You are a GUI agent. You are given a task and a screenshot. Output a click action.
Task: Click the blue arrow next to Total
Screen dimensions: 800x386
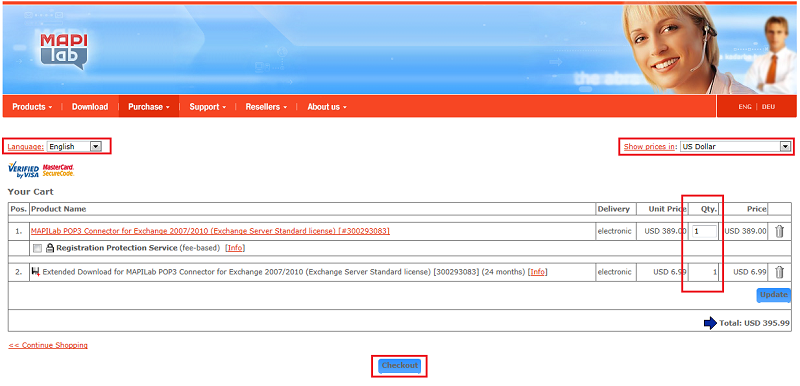[710, 323]
